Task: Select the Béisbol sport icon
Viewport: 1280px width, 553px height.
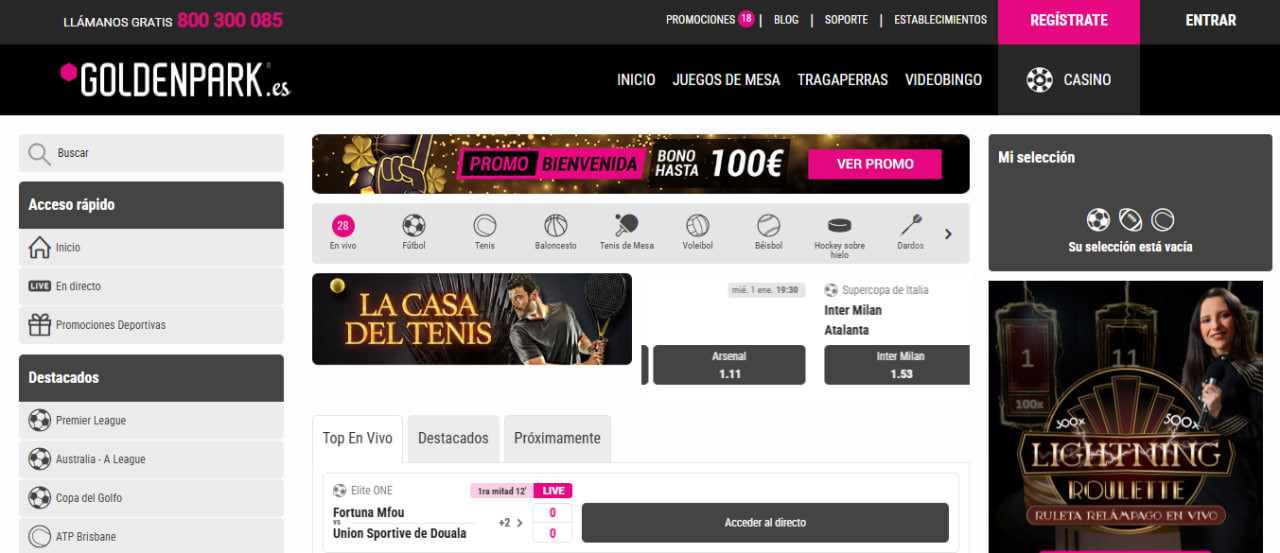Action: (768, 225)
